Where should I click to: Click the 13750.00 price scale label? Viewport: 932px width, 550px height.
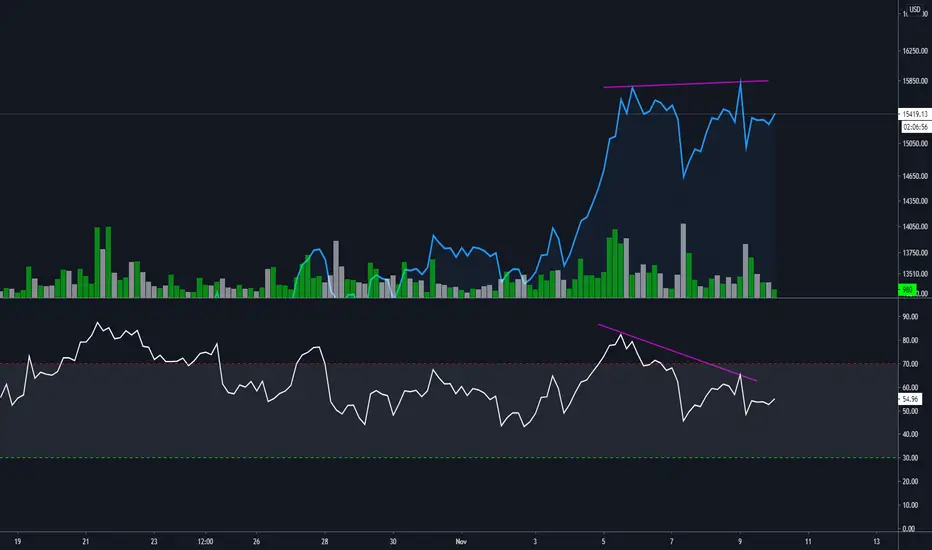point(915,253)
